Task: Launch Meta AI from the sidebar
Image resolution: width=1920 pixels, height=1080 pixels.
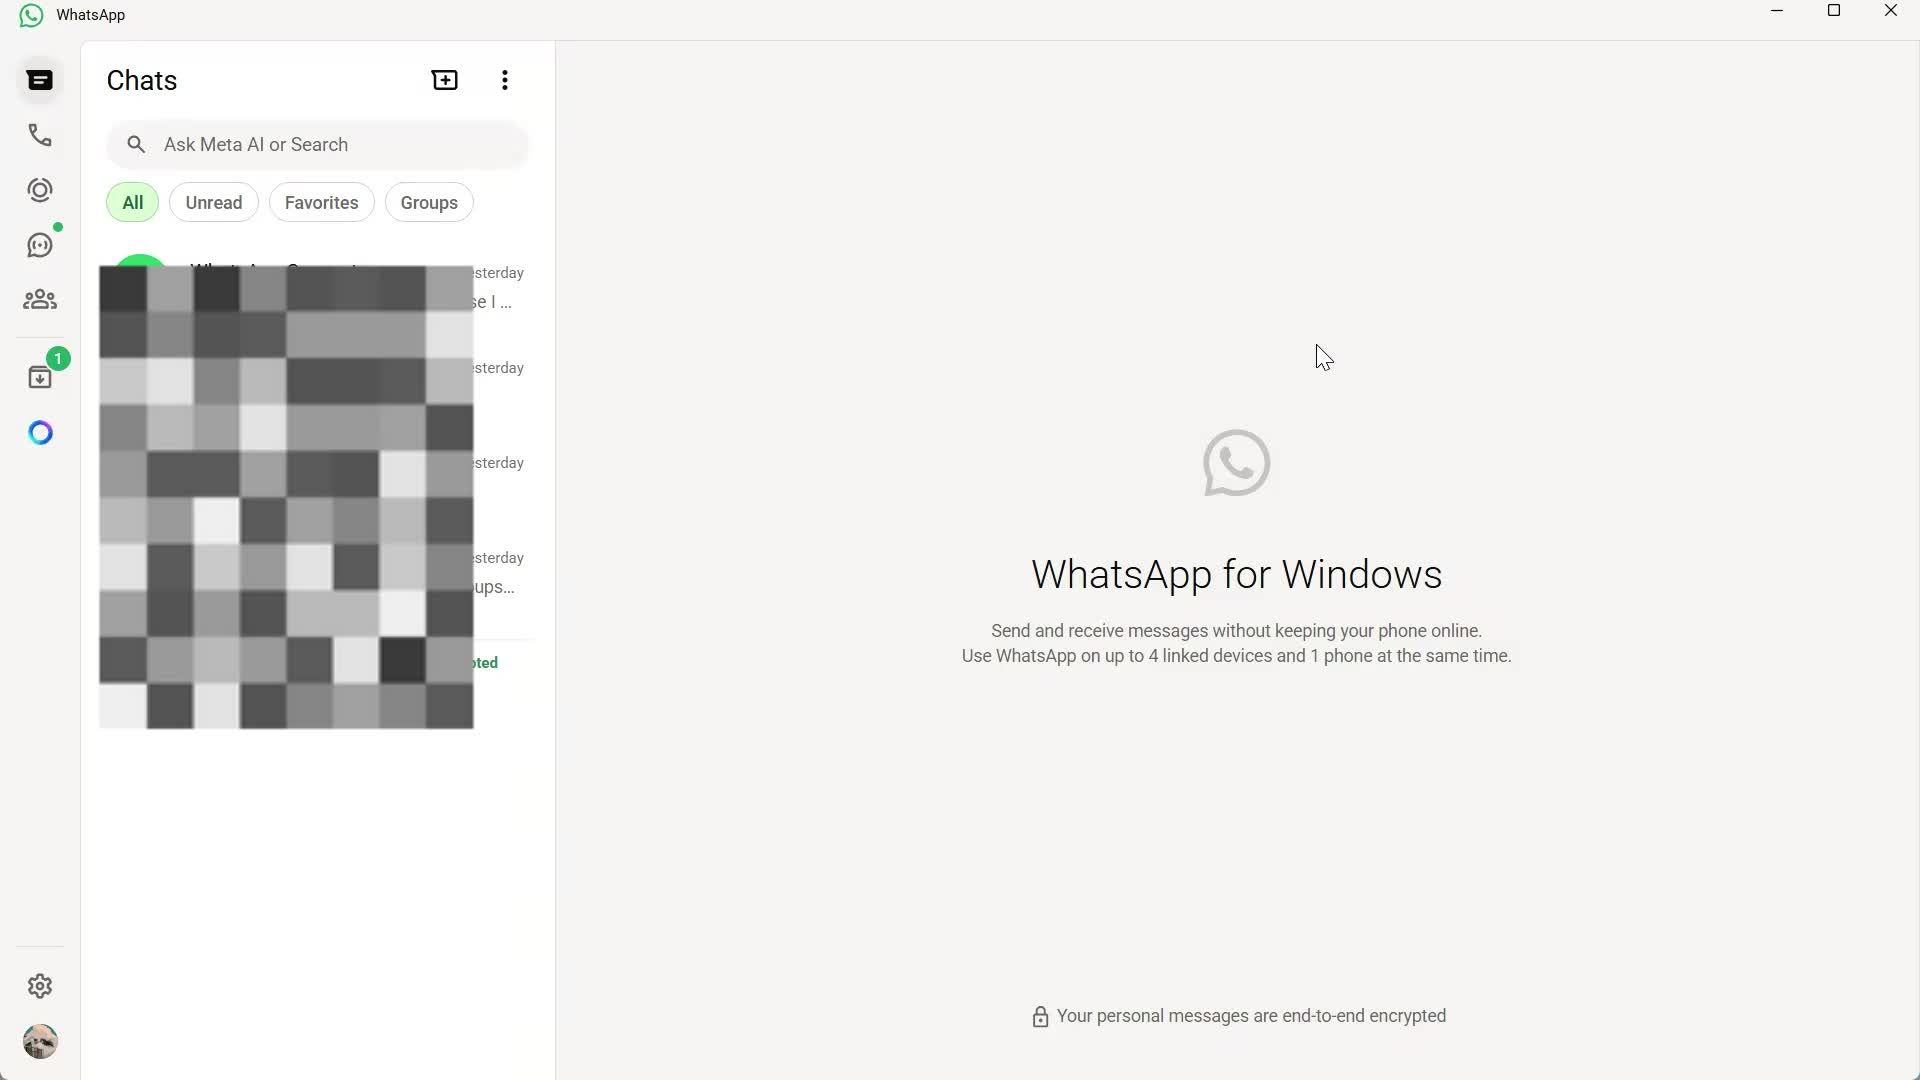Action: coord(40,432)
